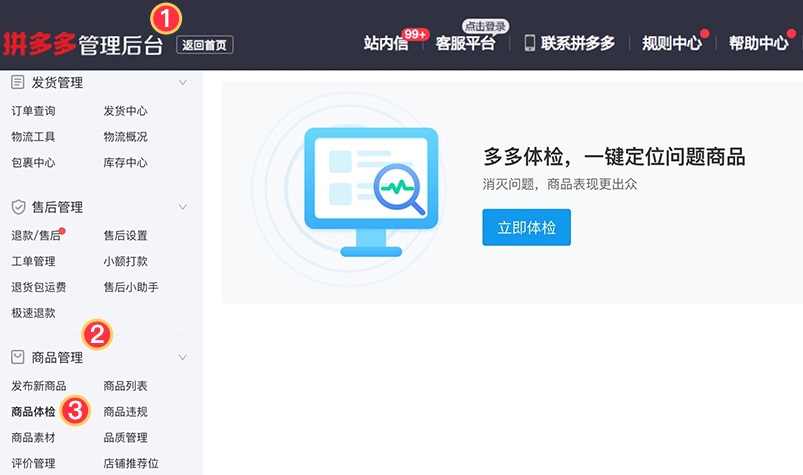803x475 pixels.
Task: Open 发货中心 in the sidebar
Action: point(125,111)
